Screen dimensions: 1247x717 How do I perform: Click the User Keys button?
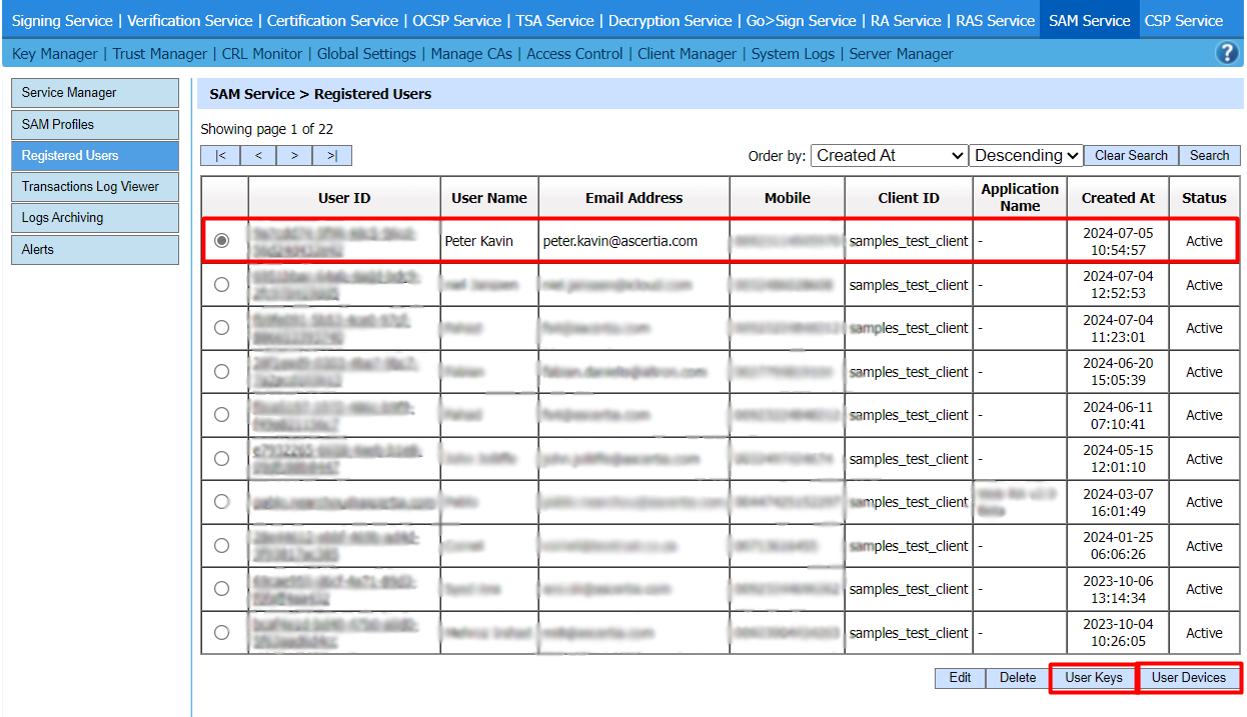click(1093, 678)
